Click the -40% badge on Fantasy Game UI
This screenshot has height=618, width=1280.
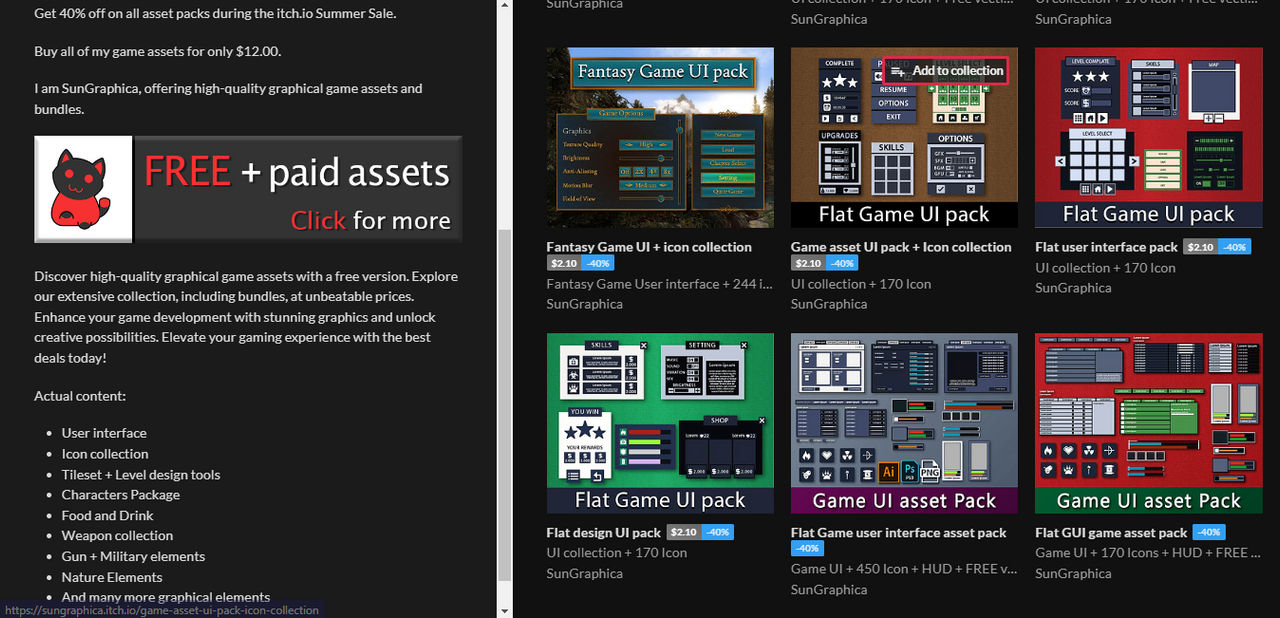[597, 264]
